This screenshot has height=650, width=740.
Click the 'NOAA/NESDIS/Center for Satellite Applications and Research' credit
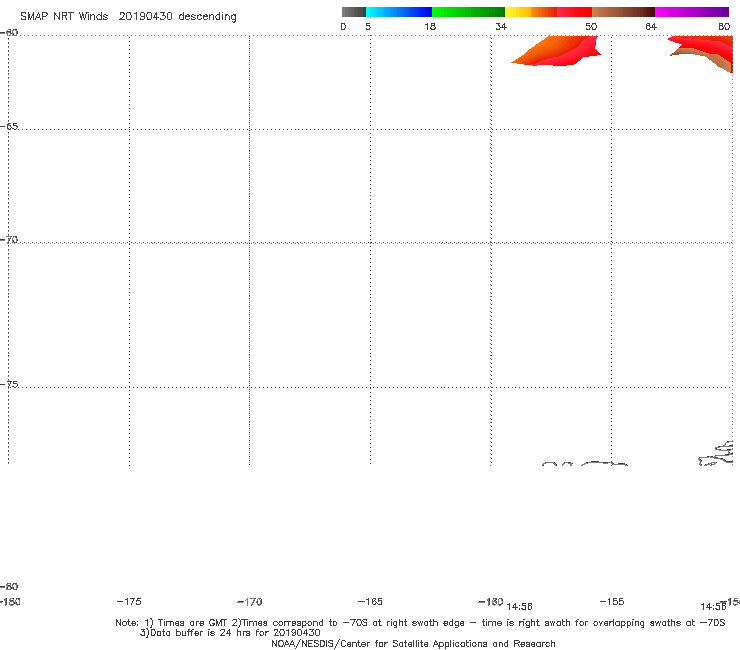pyautogui.click(x=413, y=643)
